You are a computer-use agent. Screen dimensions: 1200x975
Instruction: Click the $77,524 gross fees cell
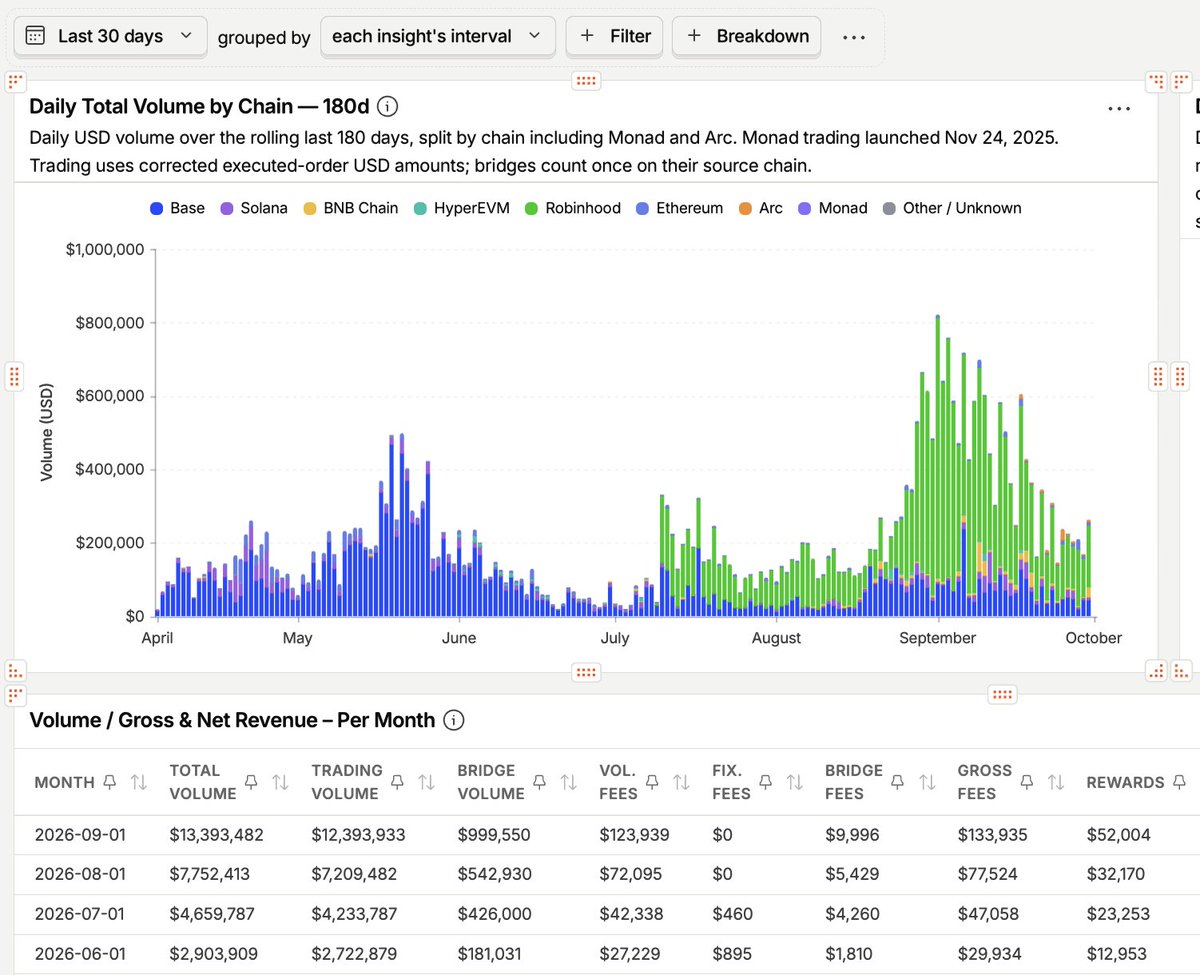coord(987,874)
